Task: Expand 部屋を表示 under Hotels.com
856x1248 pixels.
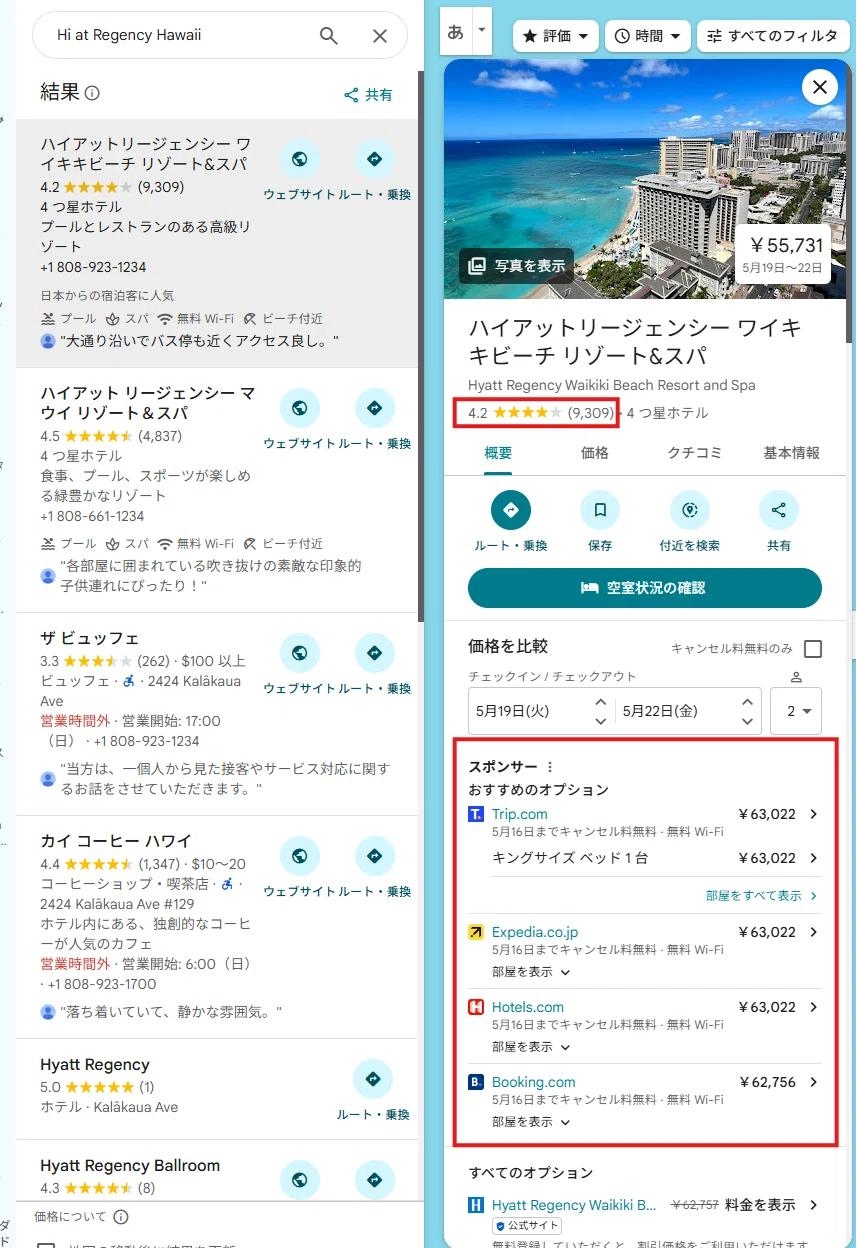Action: click(x=531, y=1047)
